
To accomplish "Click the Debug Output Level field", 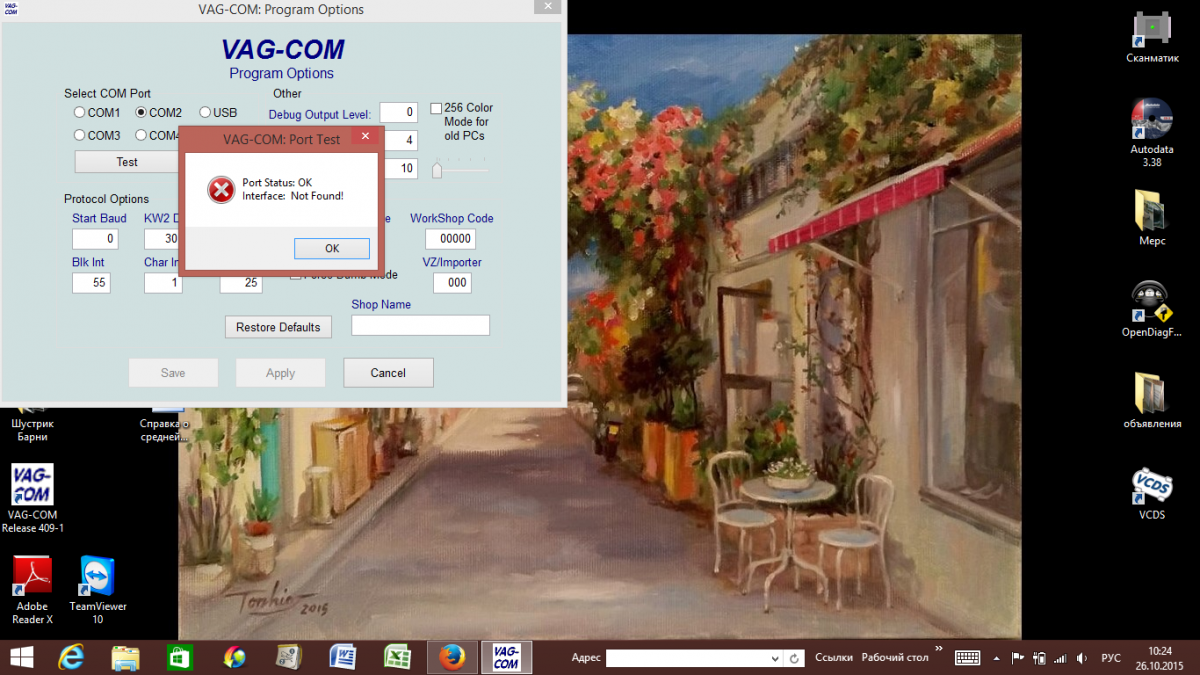I will [x=398, y=113].
